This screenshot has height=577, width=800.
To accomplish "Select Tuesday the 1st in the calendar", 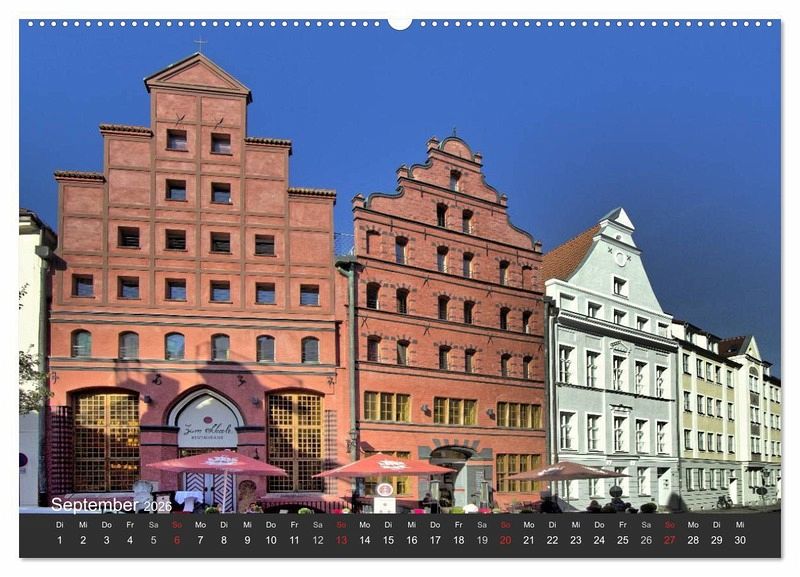I will 59,540.
